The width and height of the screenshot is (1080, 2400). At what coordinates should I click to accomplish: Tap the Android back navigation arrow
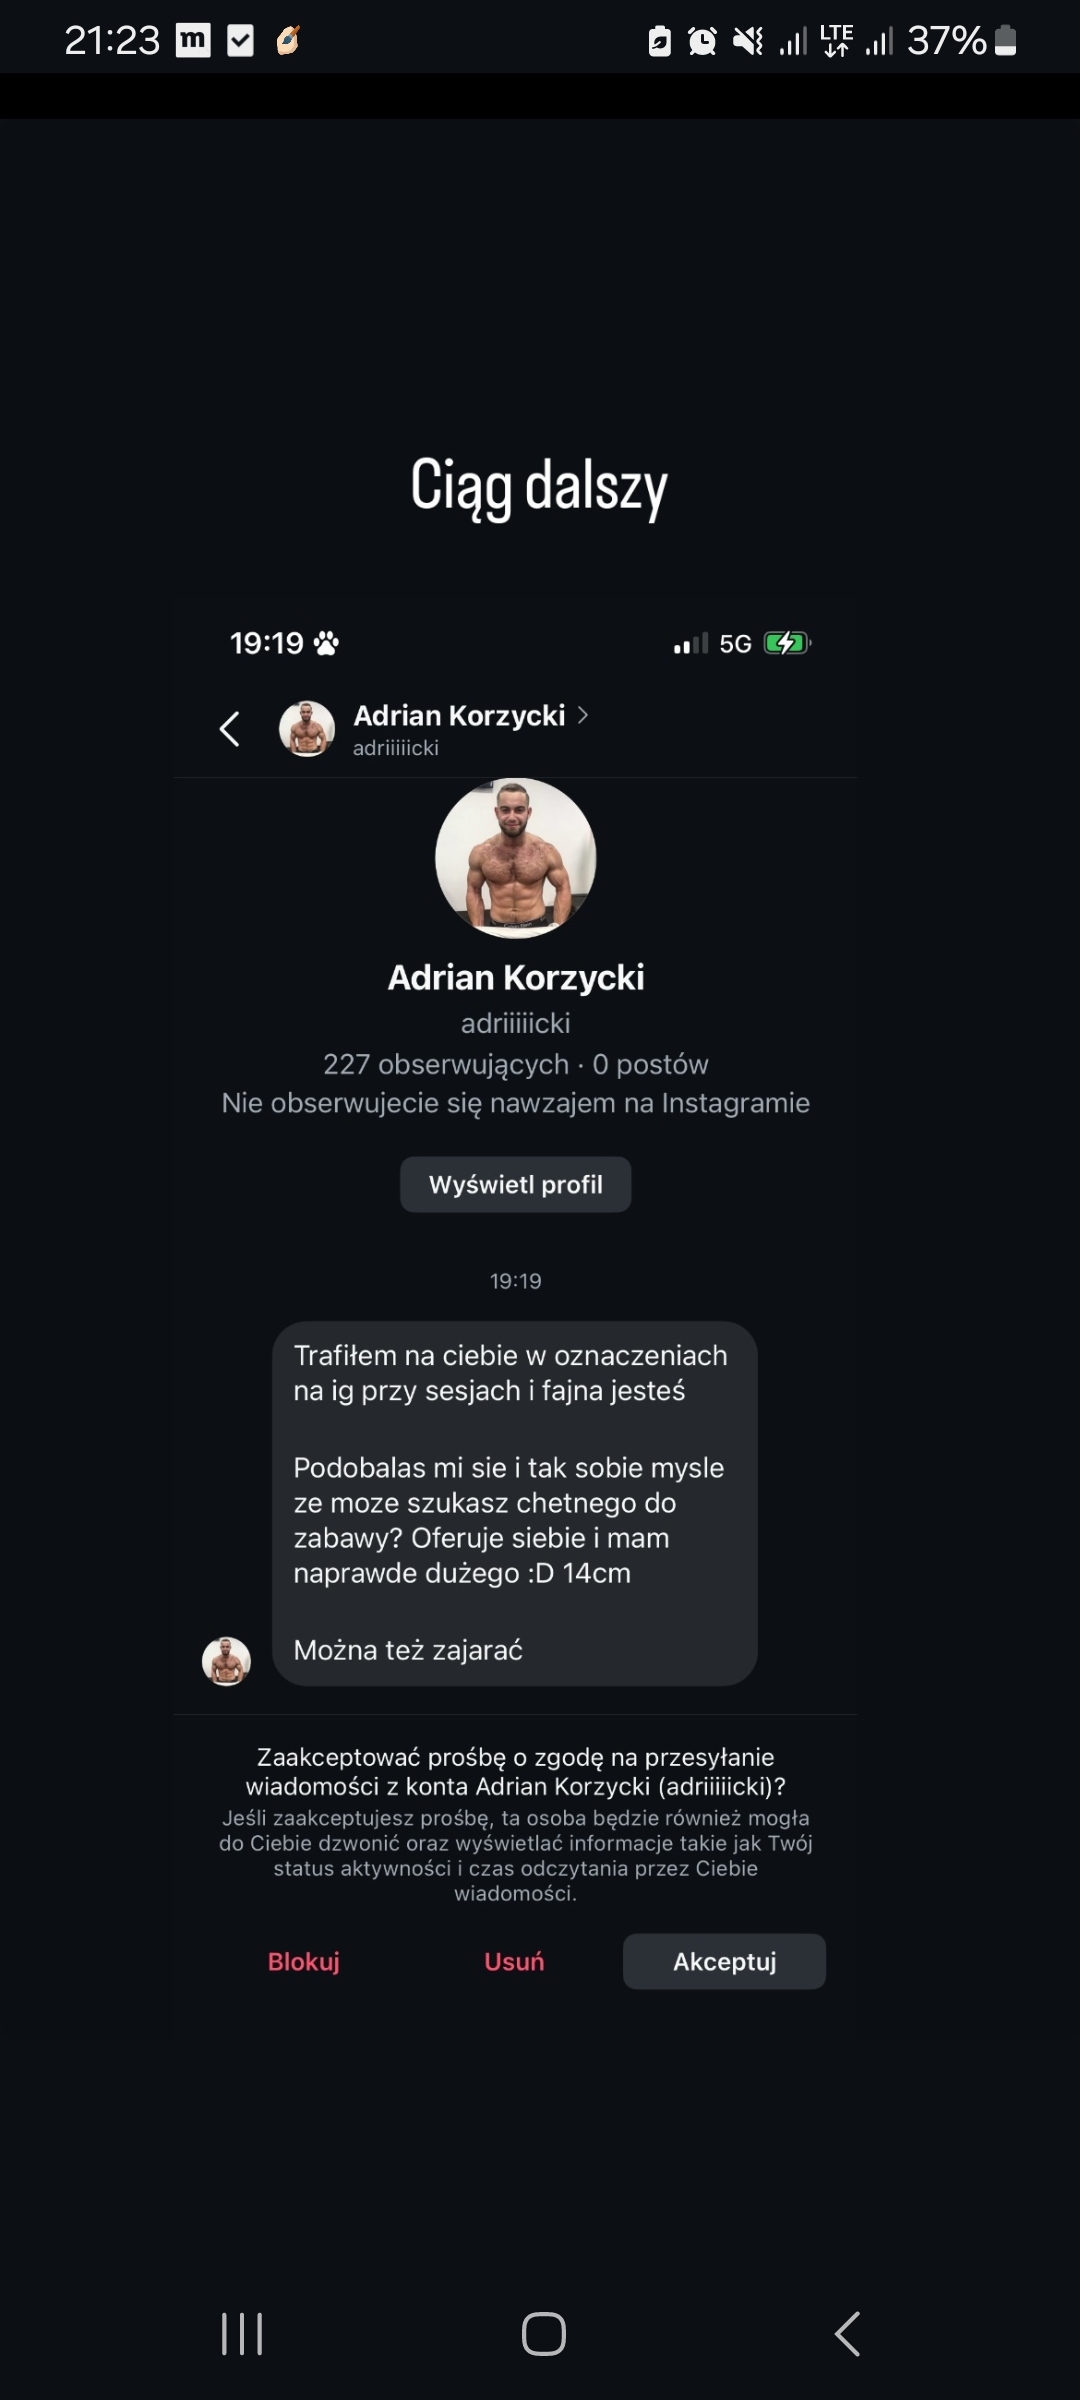[847, 2334]
